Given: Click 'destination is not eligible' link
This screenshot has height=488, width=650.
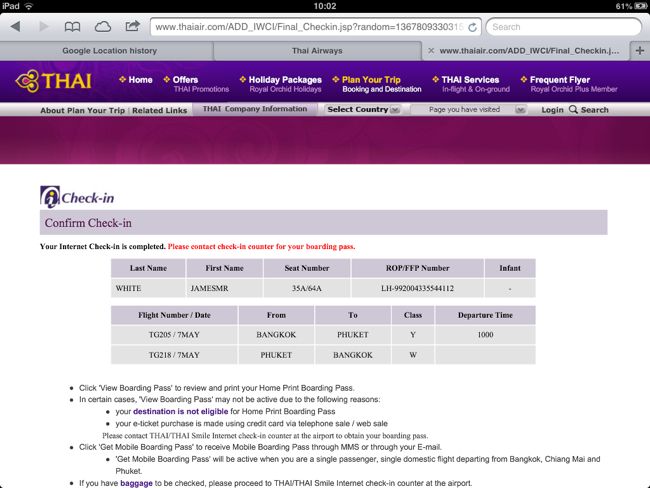Looking at the screenshot, I should (180, 411).
